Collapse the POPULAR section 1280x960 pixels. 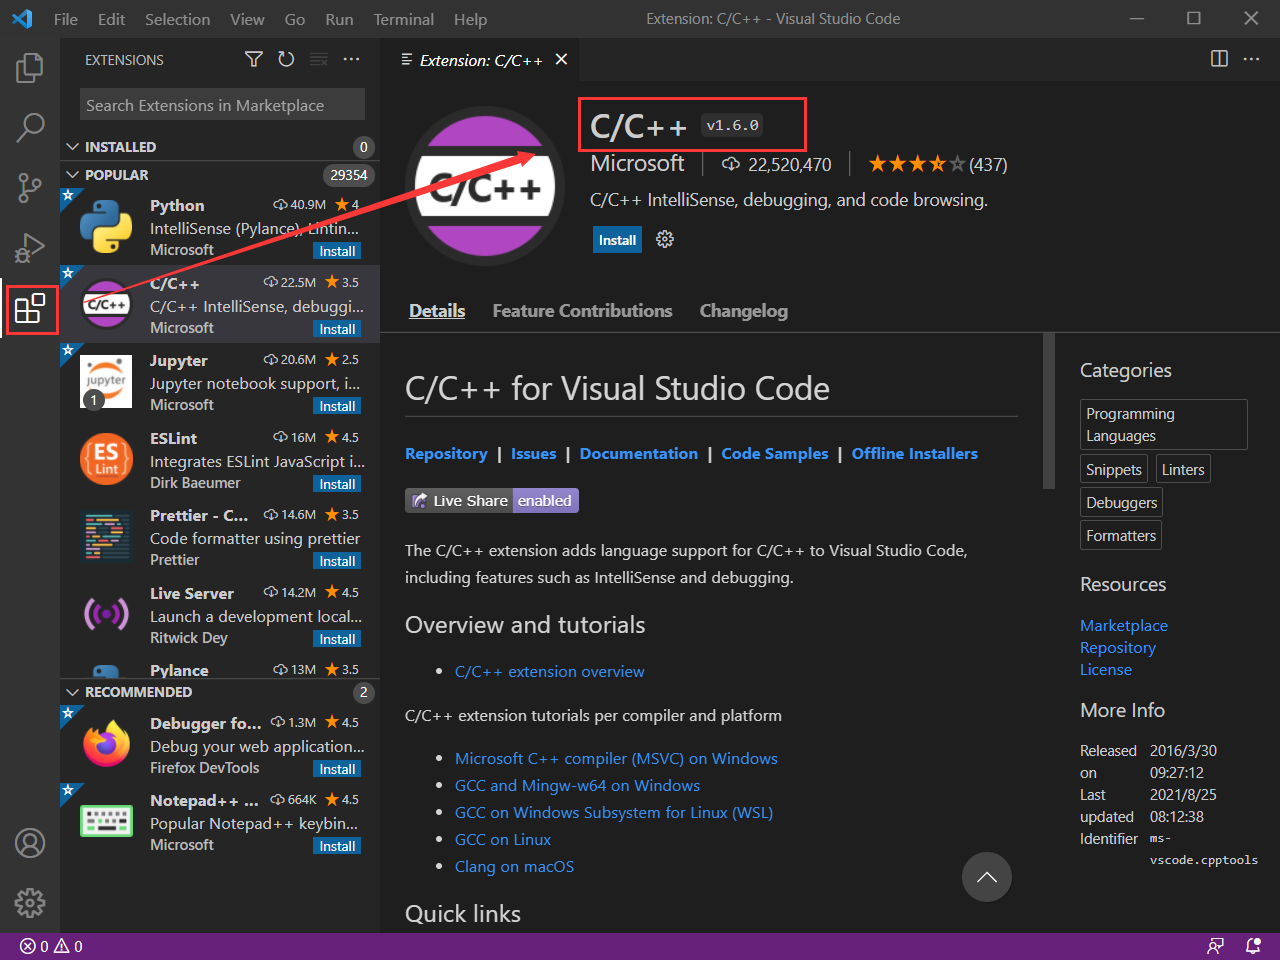click(220, 175)
